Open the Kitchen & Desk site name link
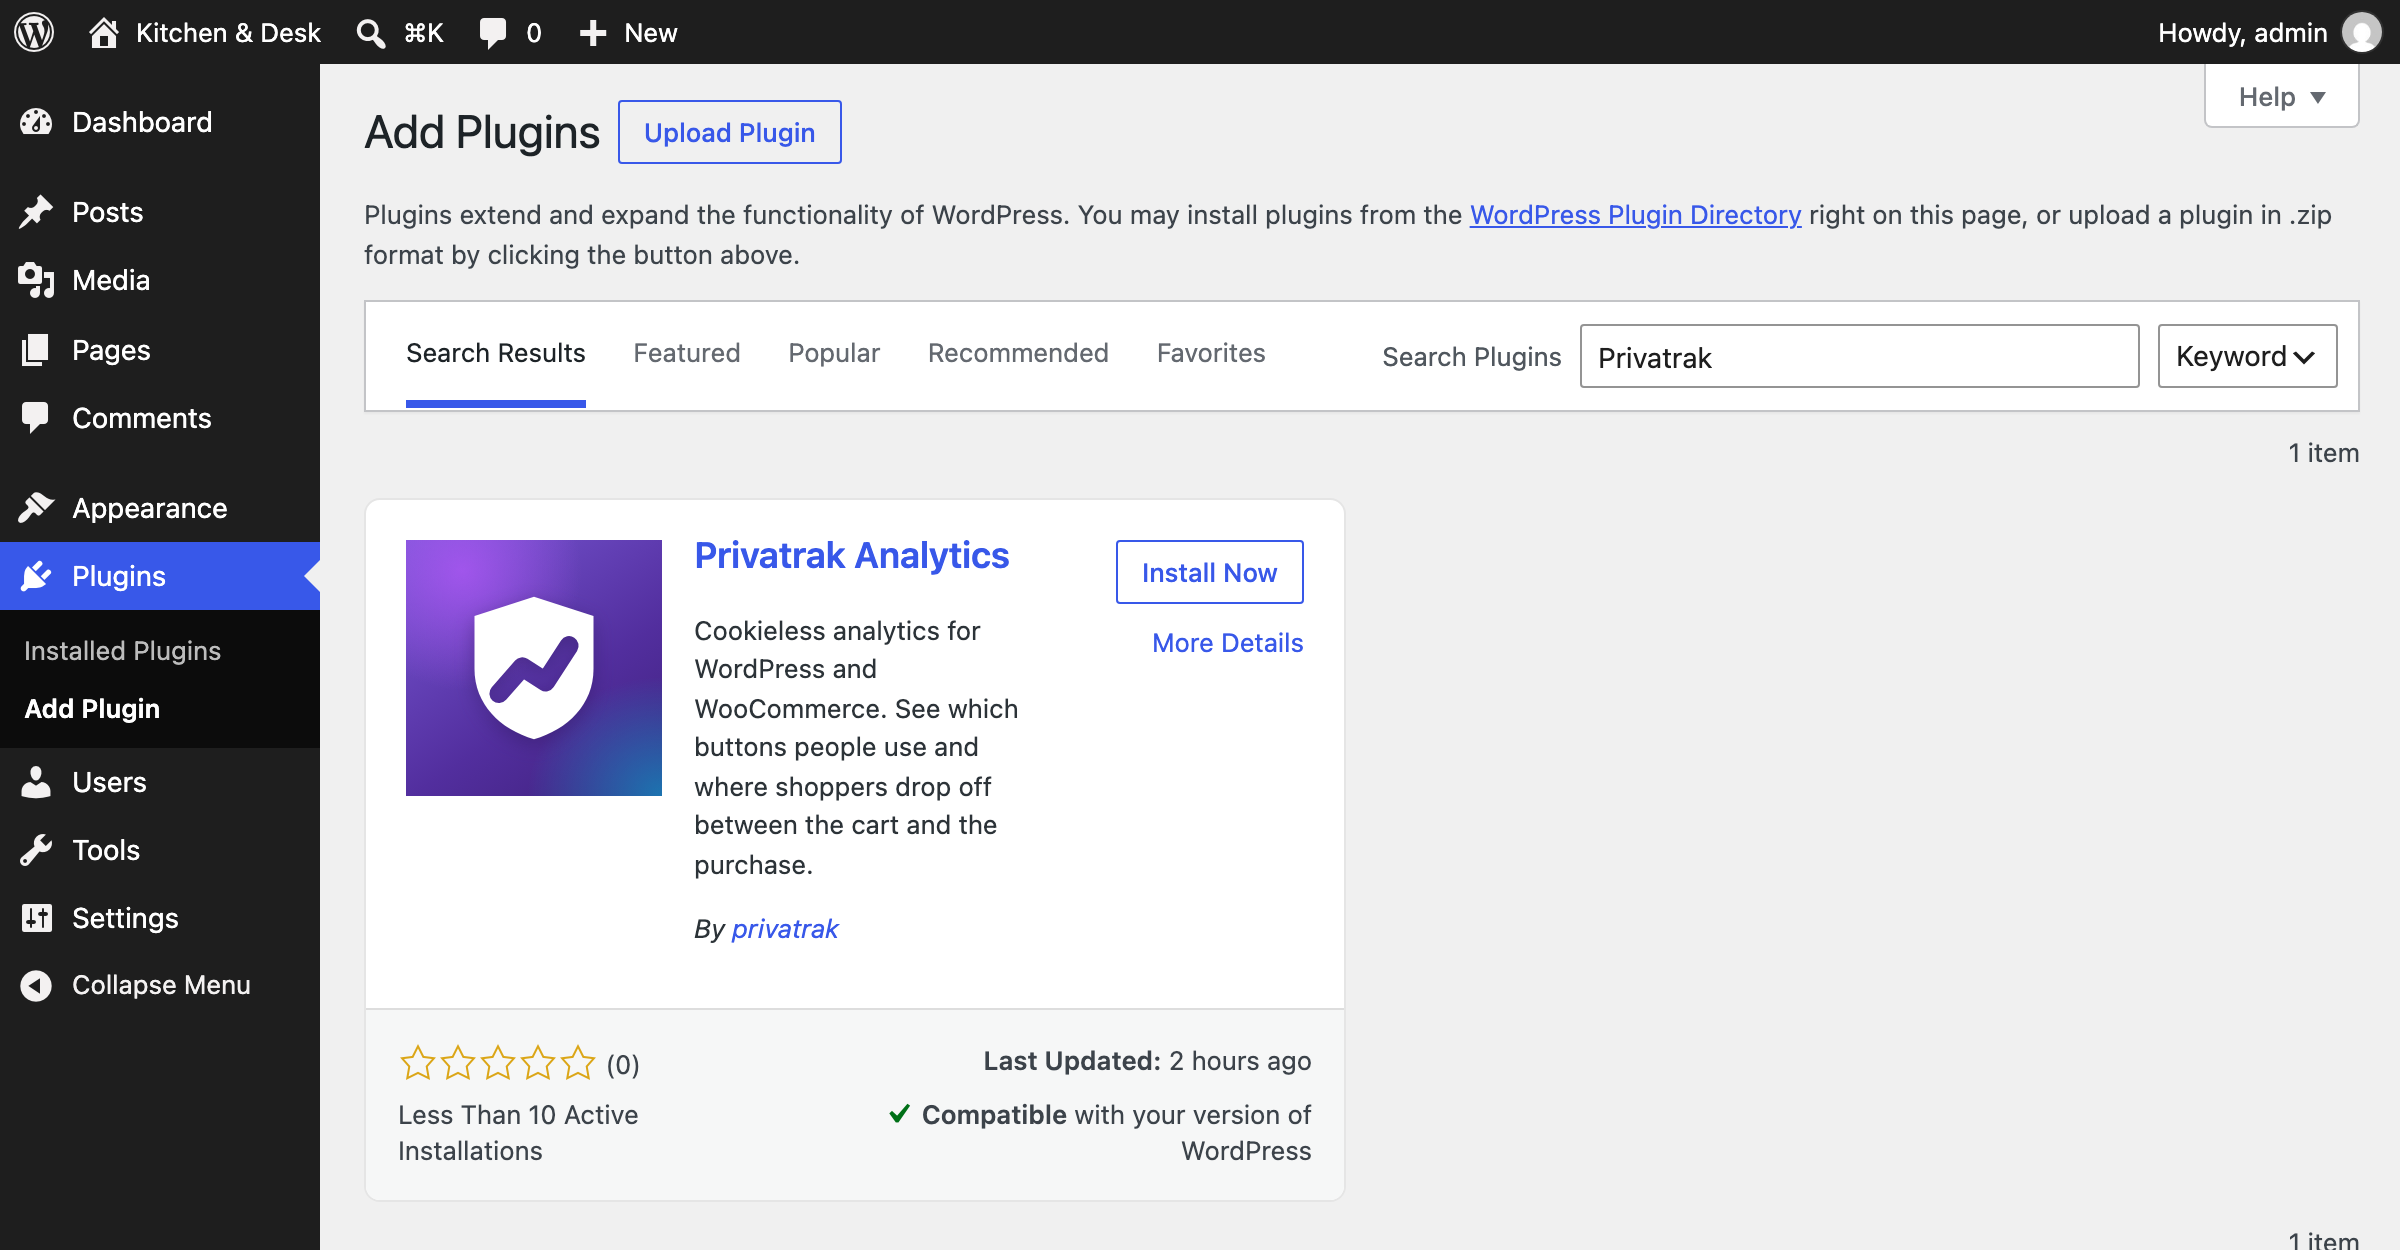This screenshot has width=2400, height=1250. [x=228, y=32]
